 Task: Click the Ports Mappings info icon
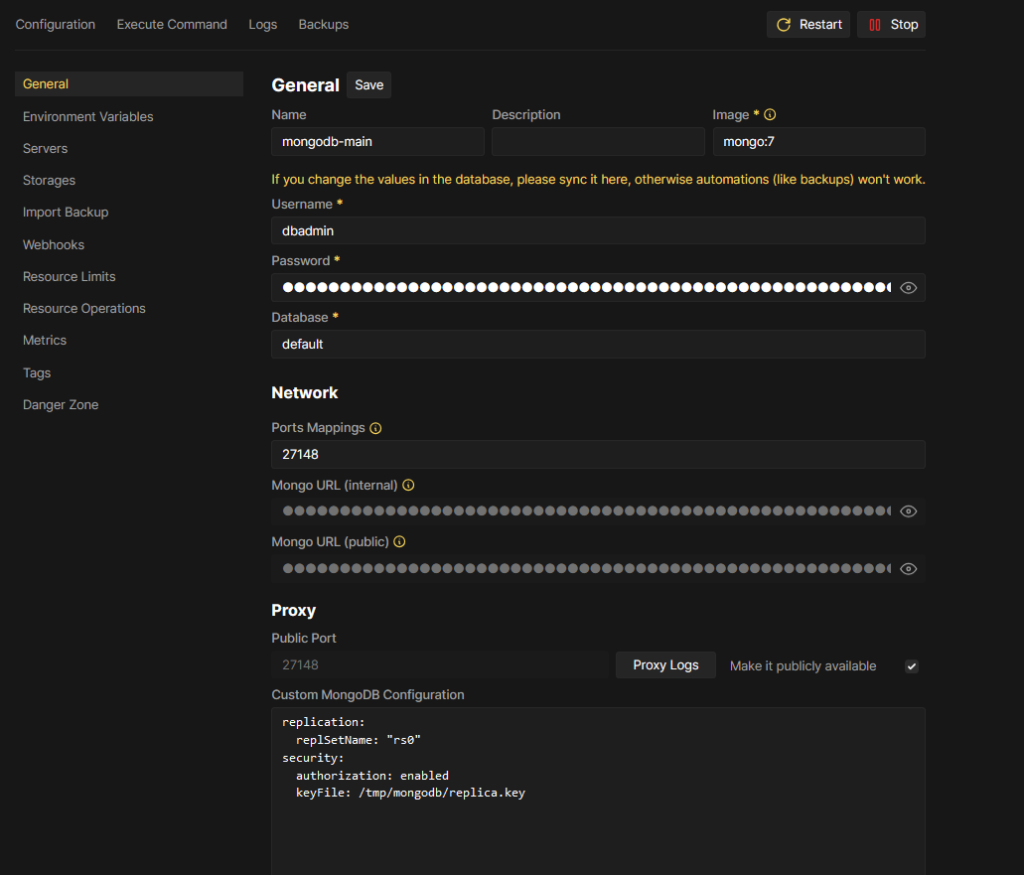(376, 428)
